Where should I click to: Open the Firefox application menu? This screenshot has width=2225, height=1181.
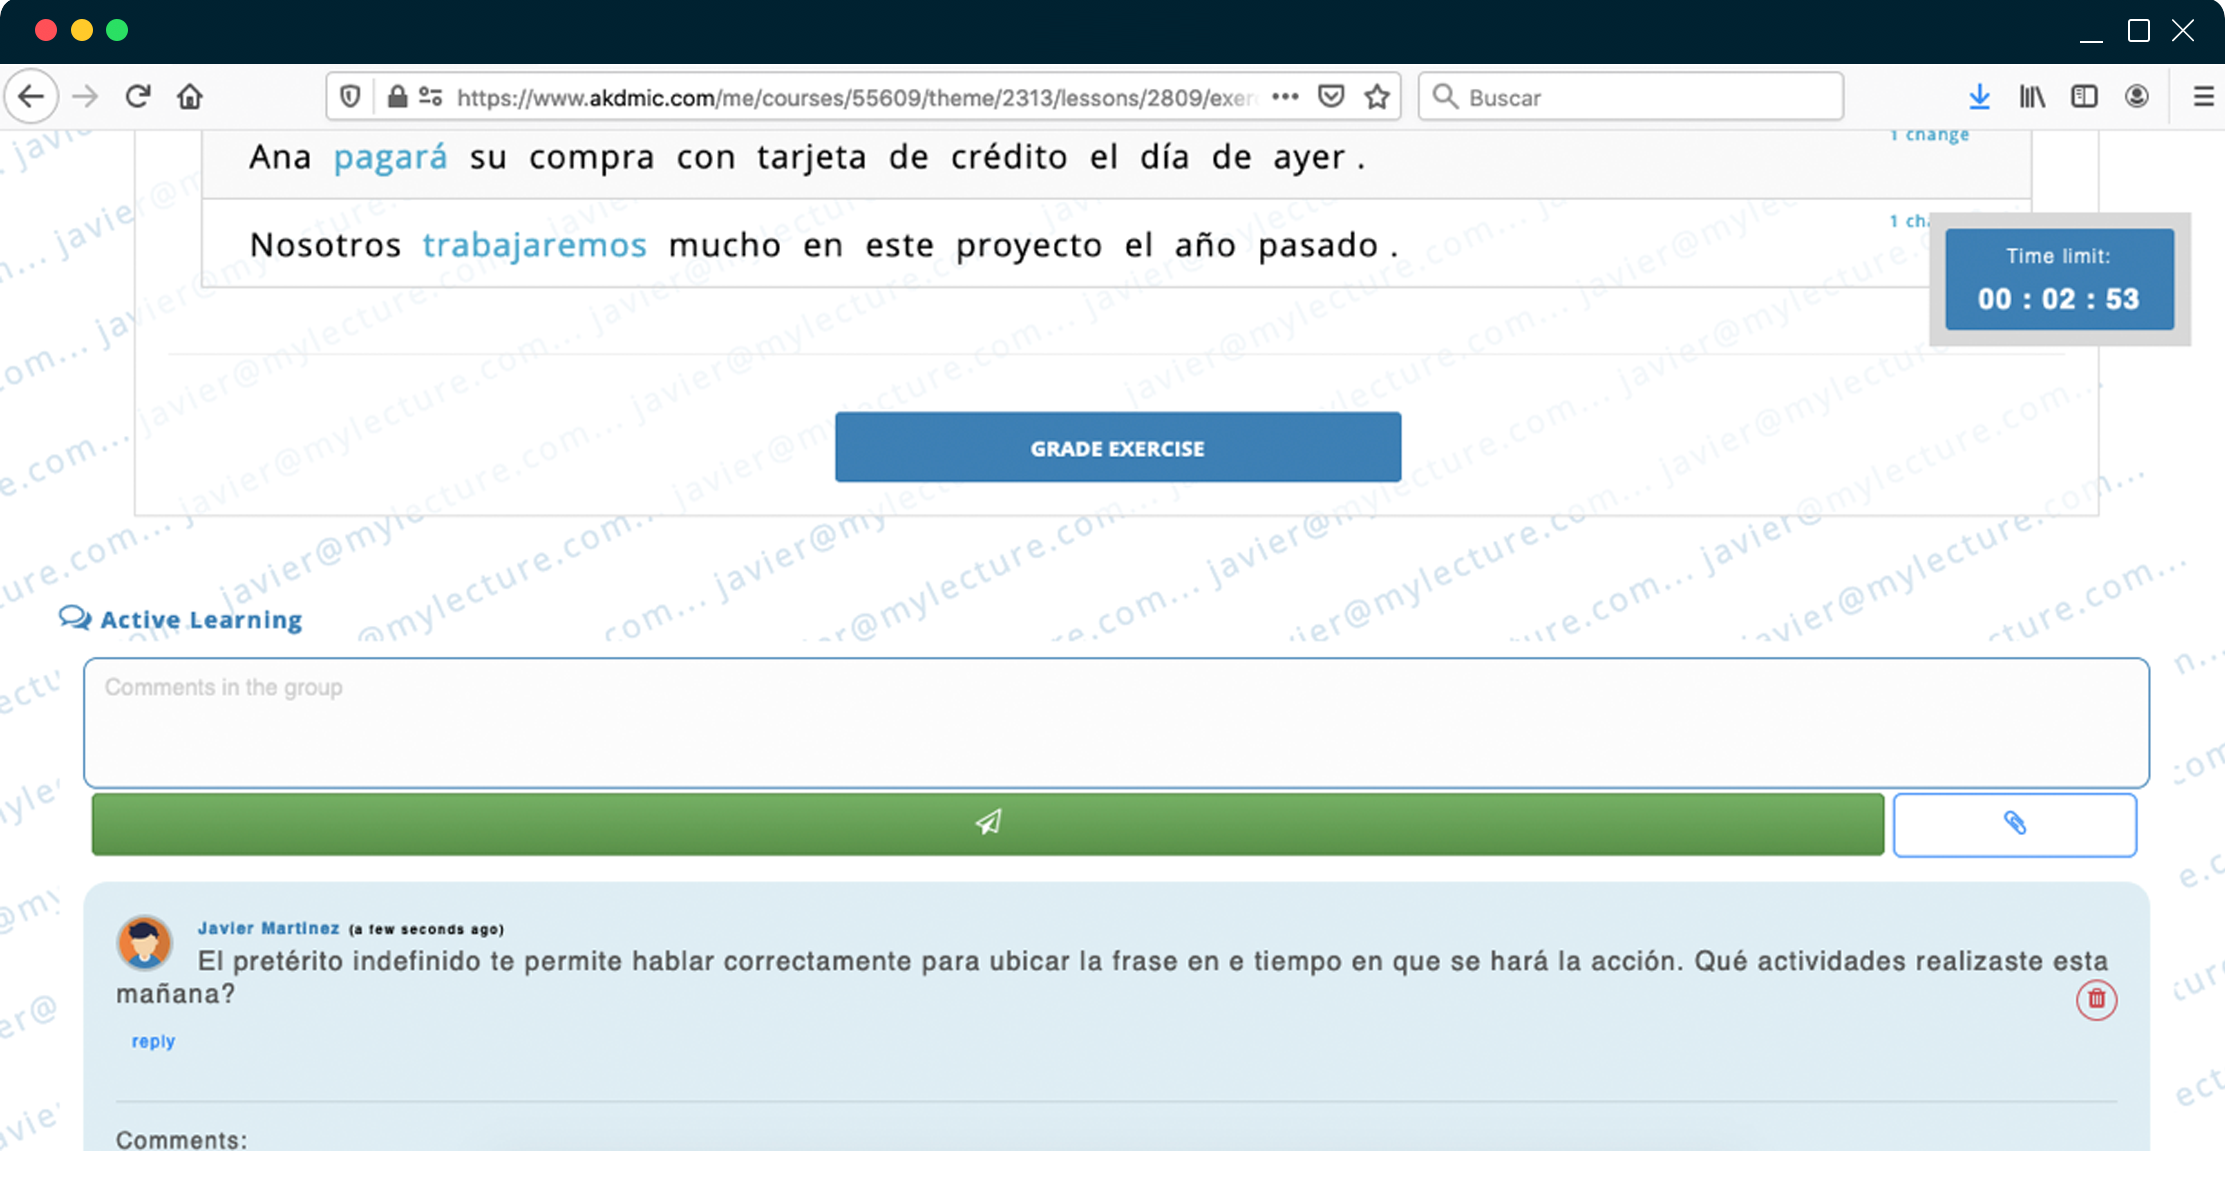[2203, 96]
